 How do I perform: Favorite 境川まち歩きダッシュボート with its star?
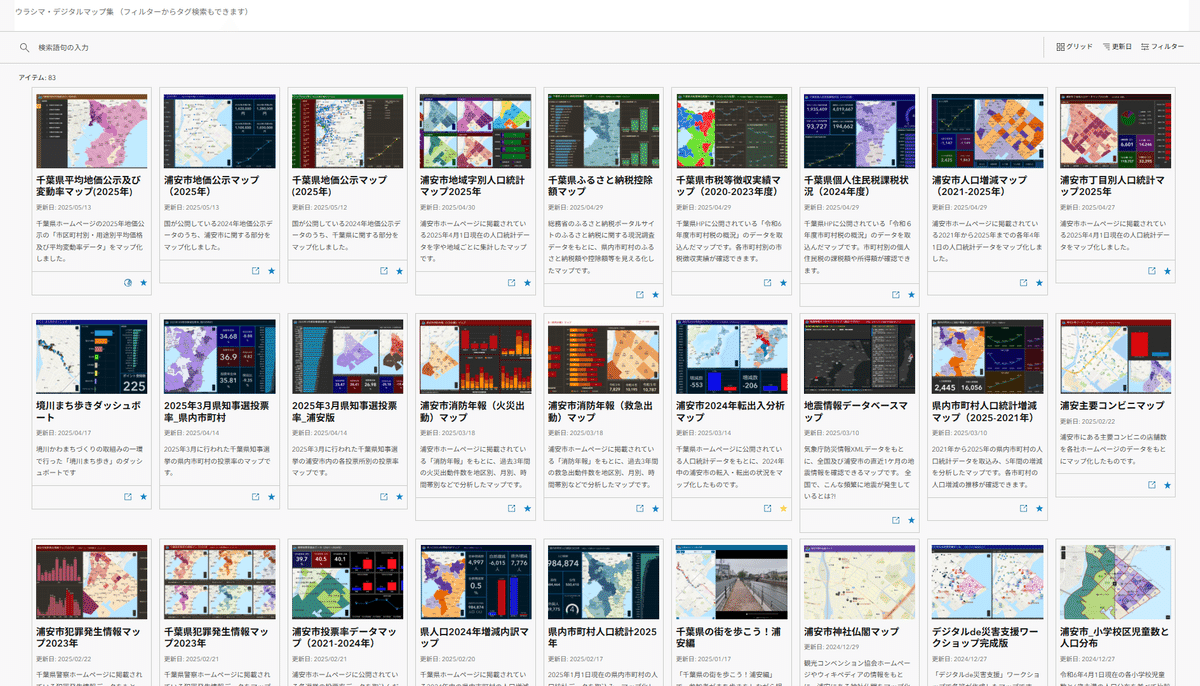click(143, 496)
